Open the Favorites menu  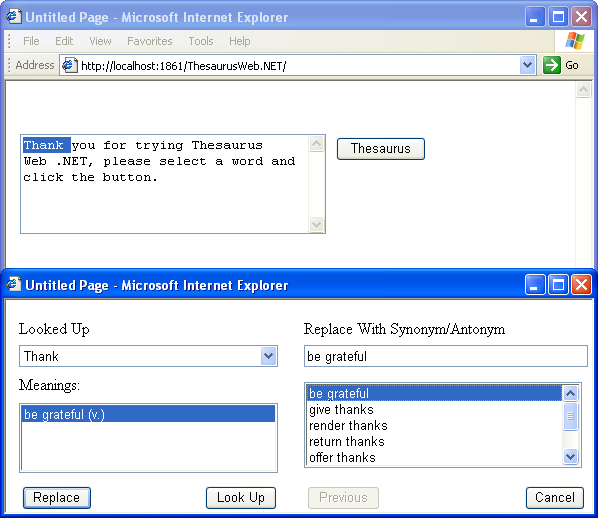coord(150,41)
